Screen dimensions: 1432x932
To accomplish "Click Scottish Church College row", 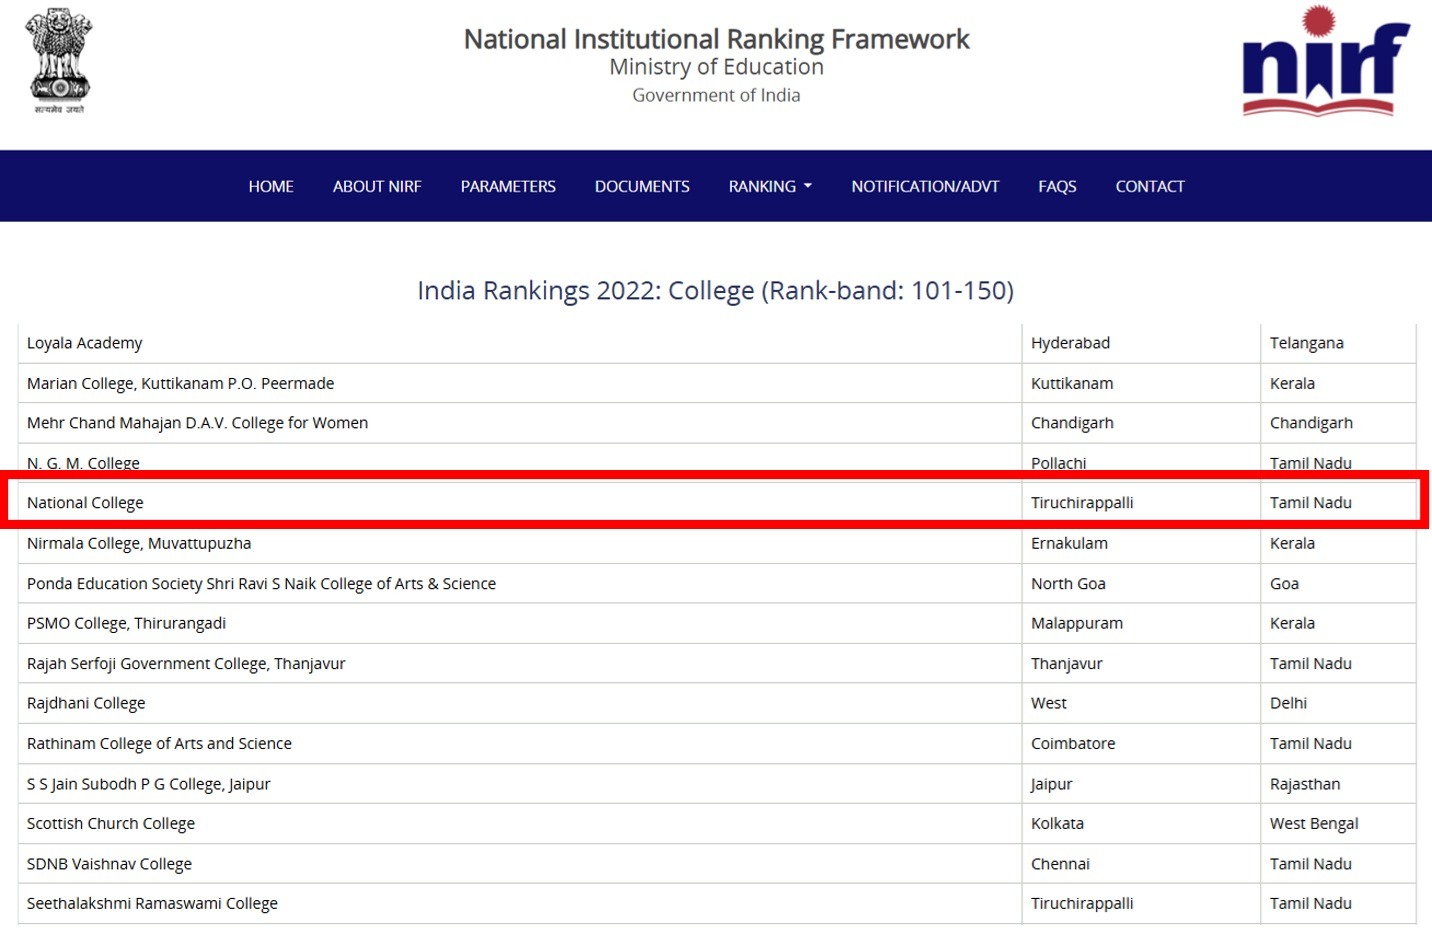I will 111,824.
